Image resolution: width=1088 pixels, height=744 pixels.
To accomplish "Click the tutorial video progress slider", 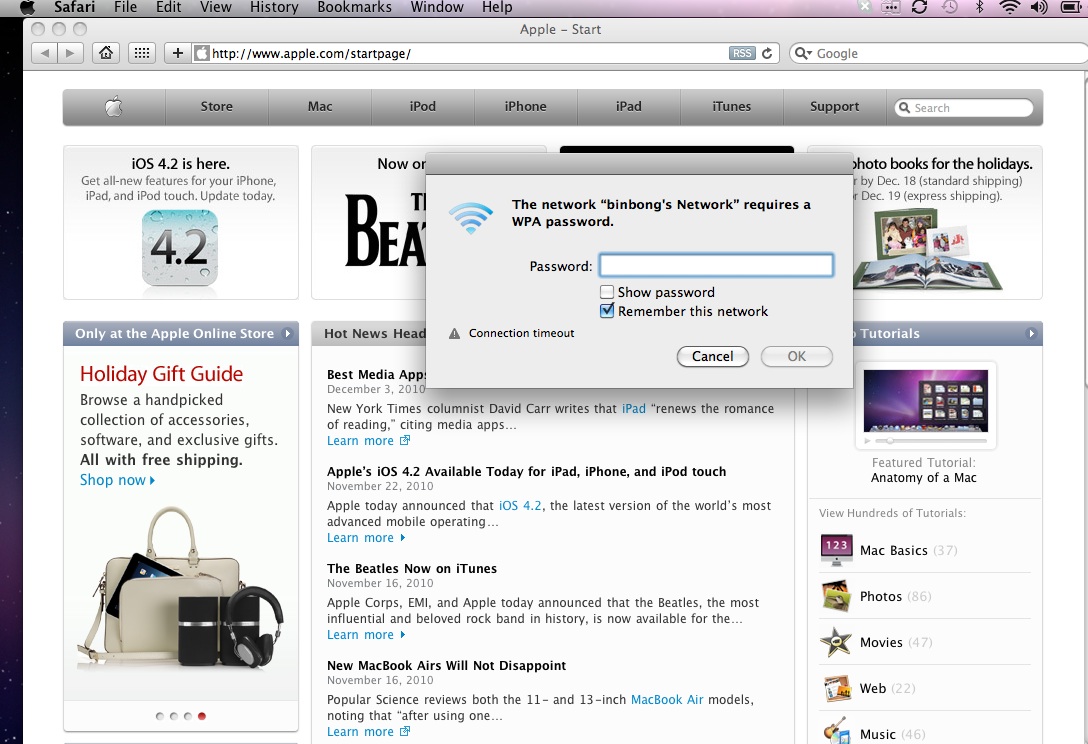I will coord(930,441).
